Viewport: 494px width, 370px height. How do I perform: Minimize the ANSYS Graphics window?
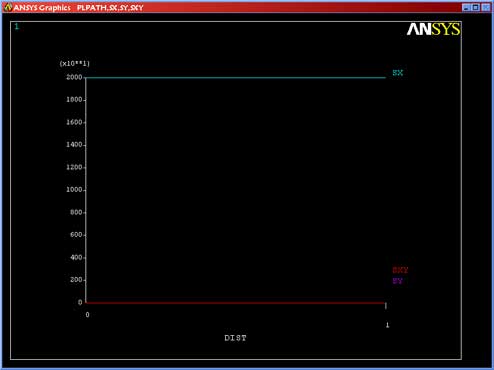coord(466,7)
